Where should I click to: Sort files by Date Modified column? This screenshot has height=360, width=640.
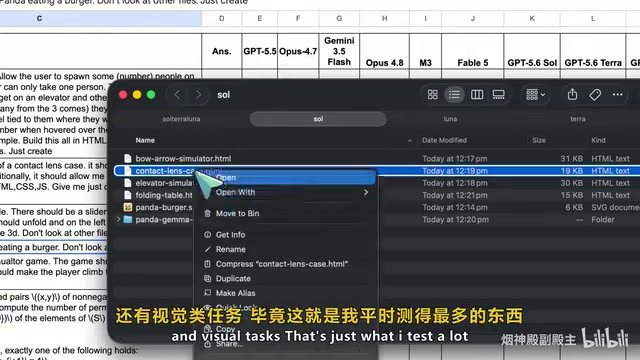(444, 140)
